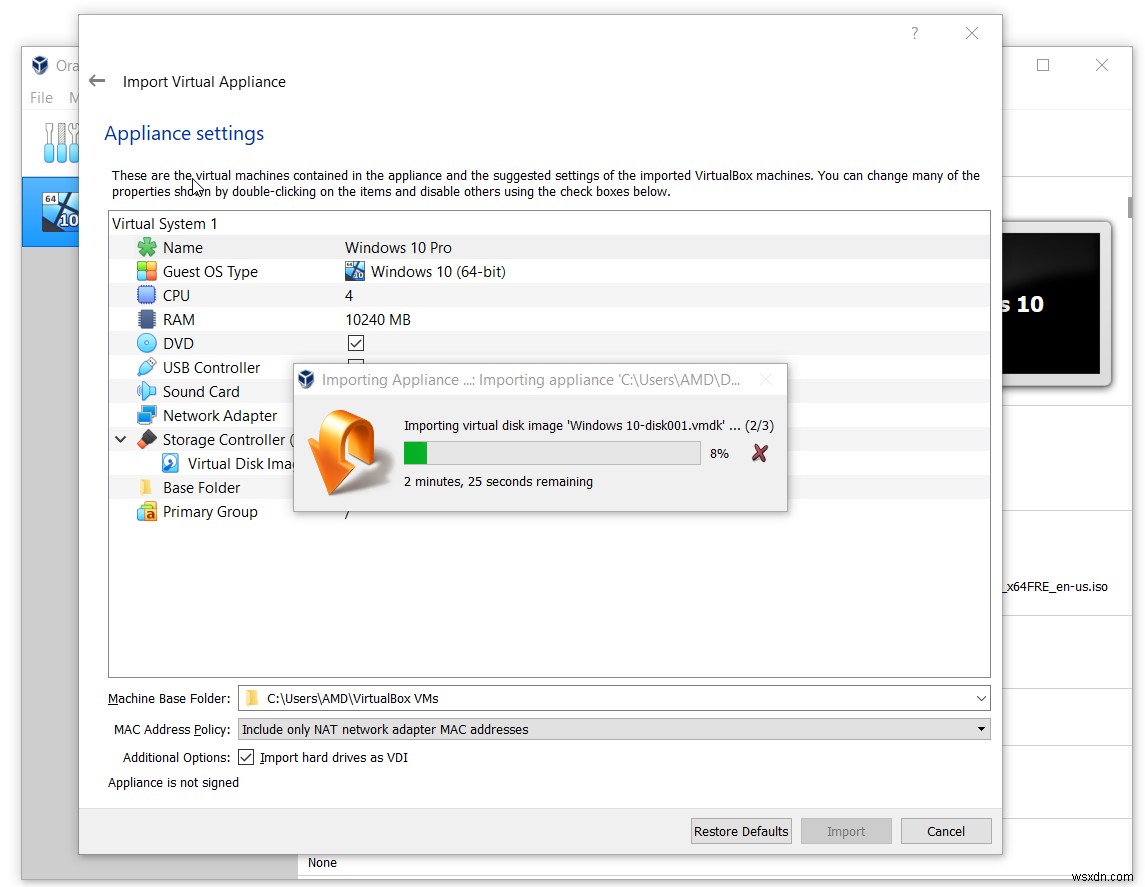Click the Windows 10 Guest OS Type icon
This screenshot has height=887, width=1145.
(354, 271)
